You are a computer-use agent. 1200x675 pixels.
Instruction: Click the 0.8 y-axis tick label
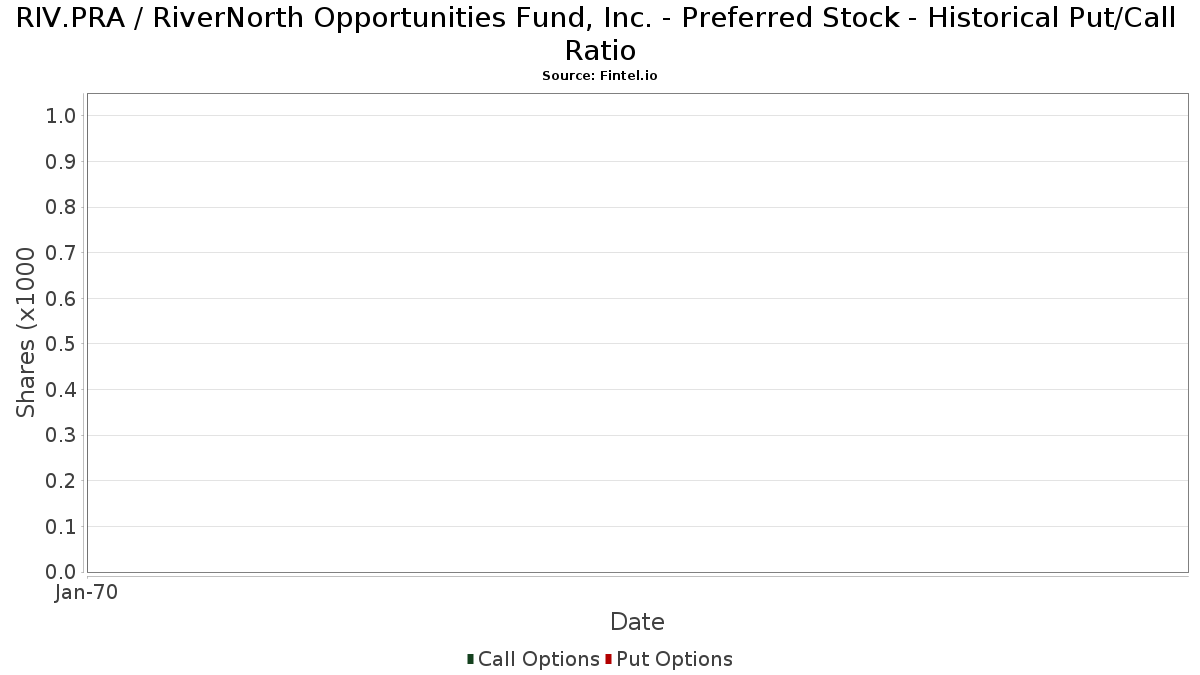point(61,207)
